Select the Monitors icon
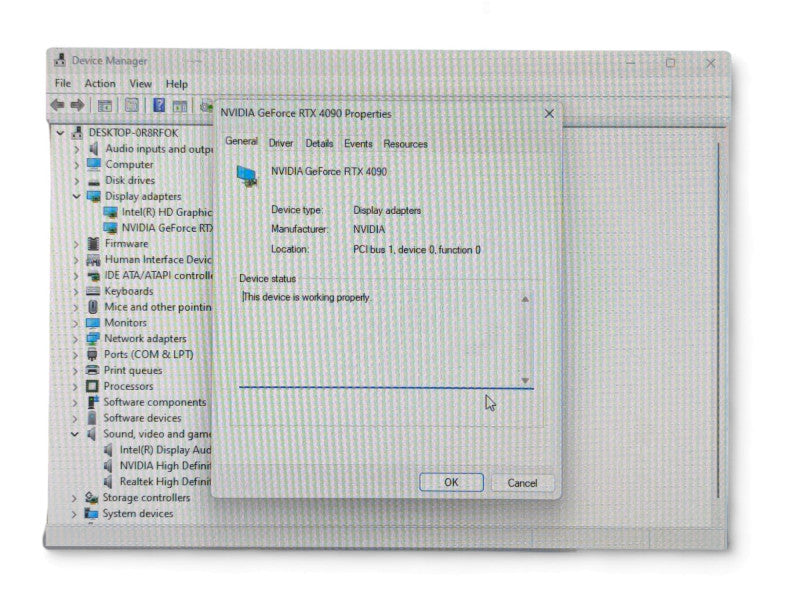Viewport: 800px width, 602px height. [x=93, y=323]
